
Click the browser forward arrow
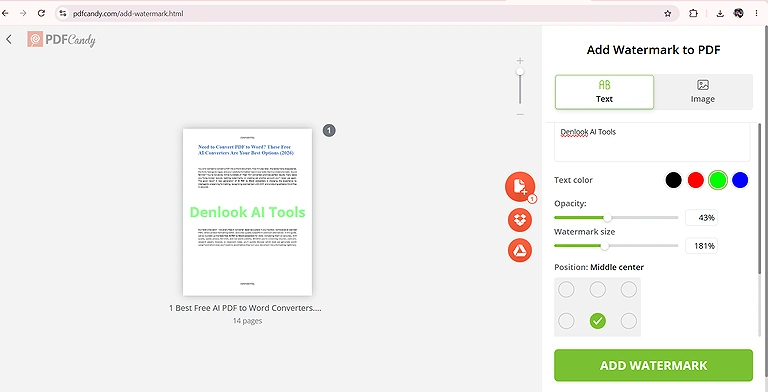23,14
